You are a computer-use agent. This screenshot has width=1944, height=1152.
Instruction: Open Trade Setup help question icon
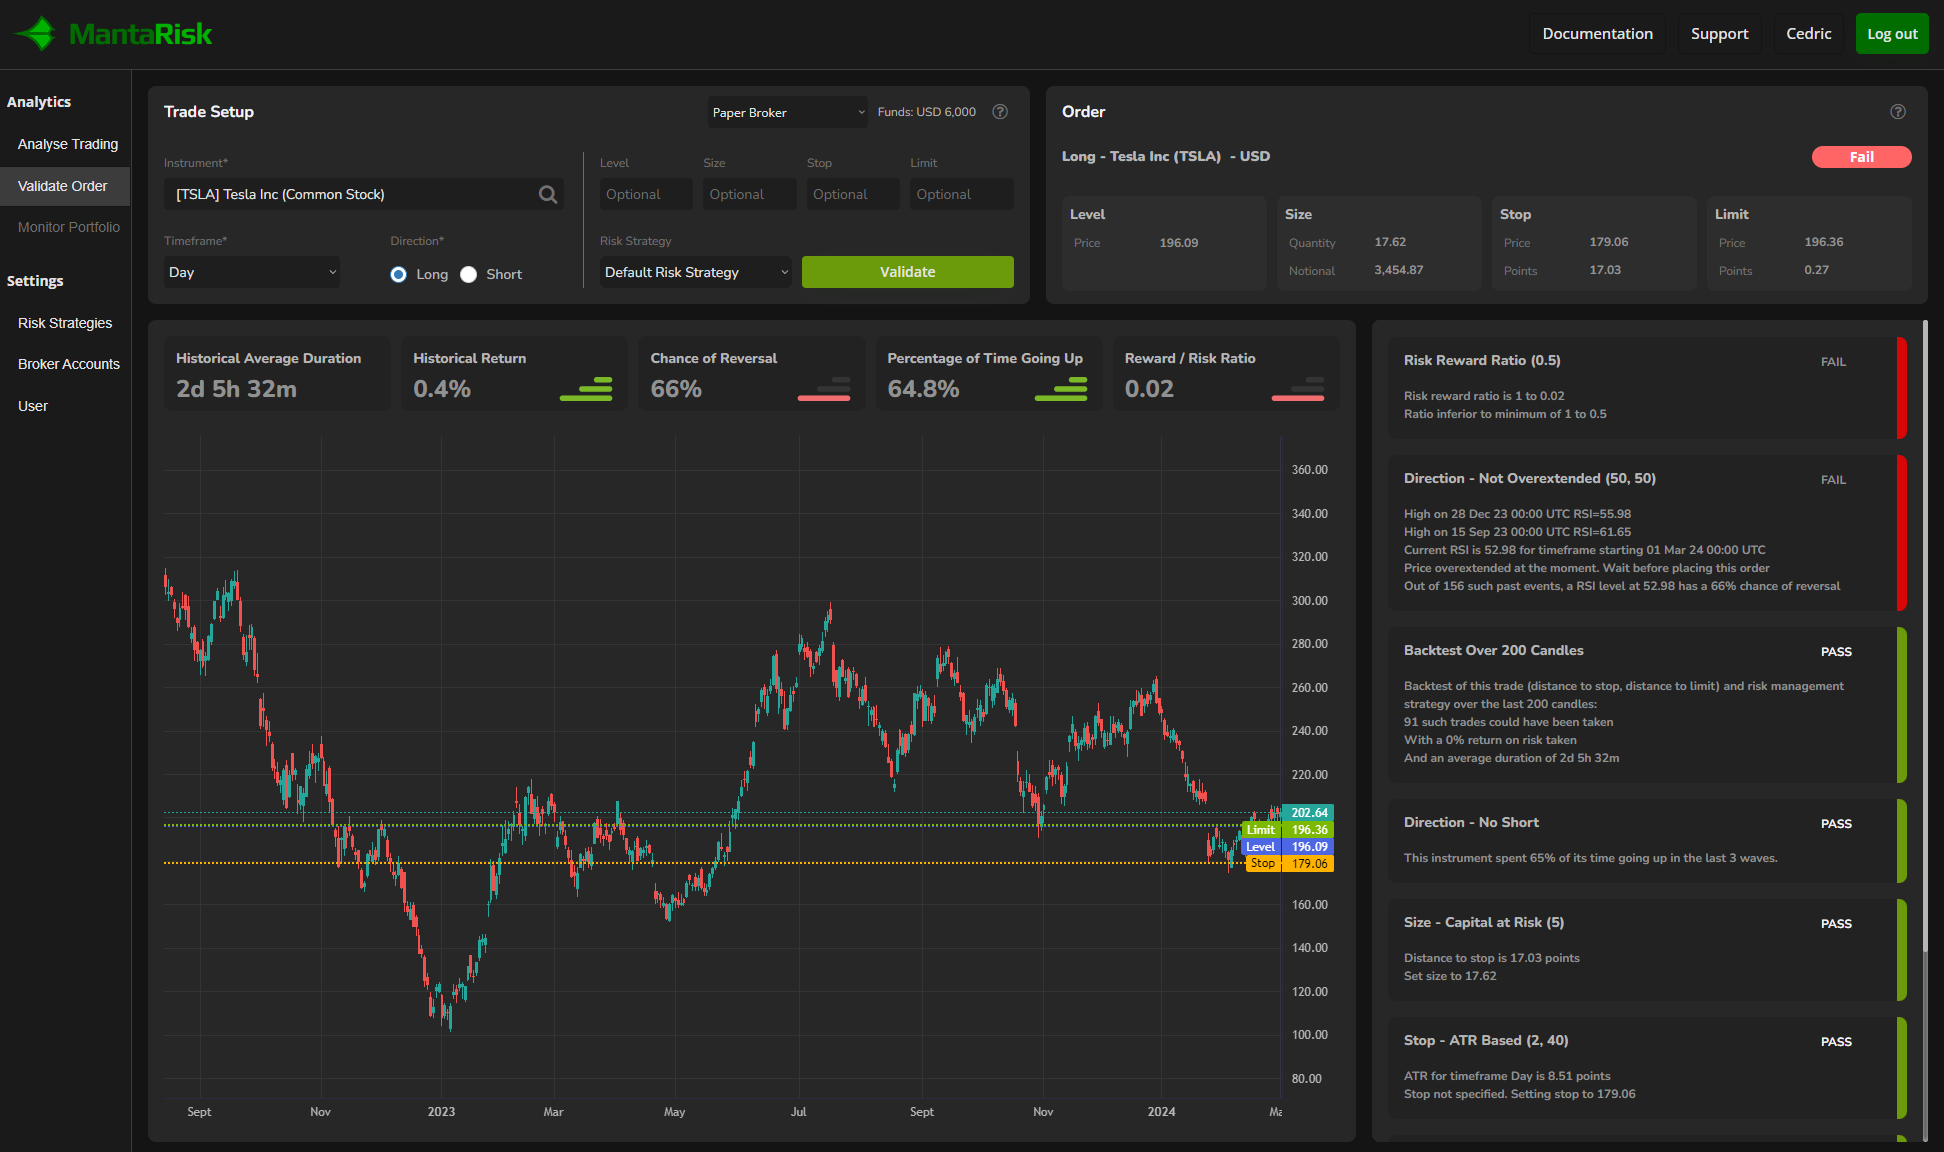(x=1000, y=112)
